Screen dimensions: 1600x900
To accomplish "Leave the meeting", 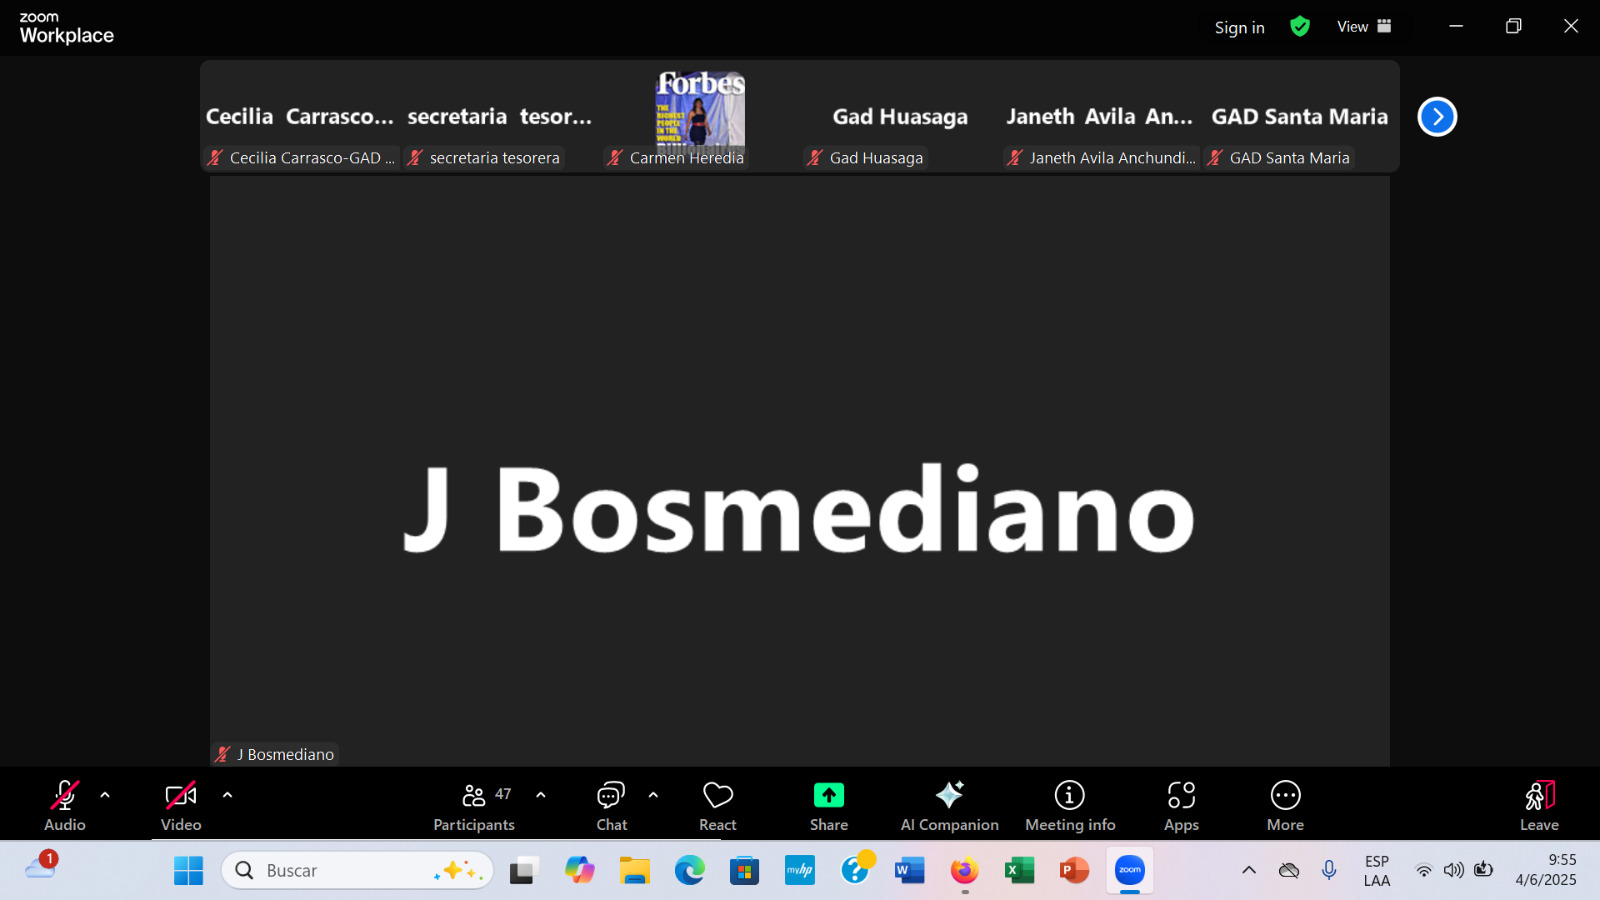I will point(1539,805).
